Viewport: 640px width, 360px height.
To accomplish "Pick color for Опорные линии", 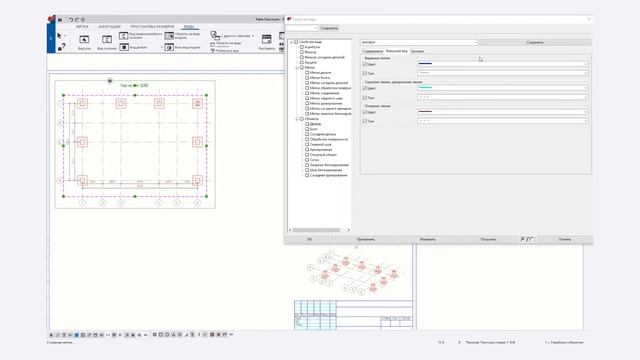I will tap(502, 111).
